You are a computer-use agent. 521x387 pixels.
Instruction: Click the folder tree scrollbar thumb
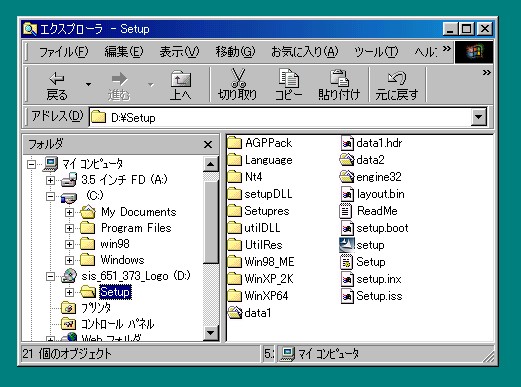point(211,222)
